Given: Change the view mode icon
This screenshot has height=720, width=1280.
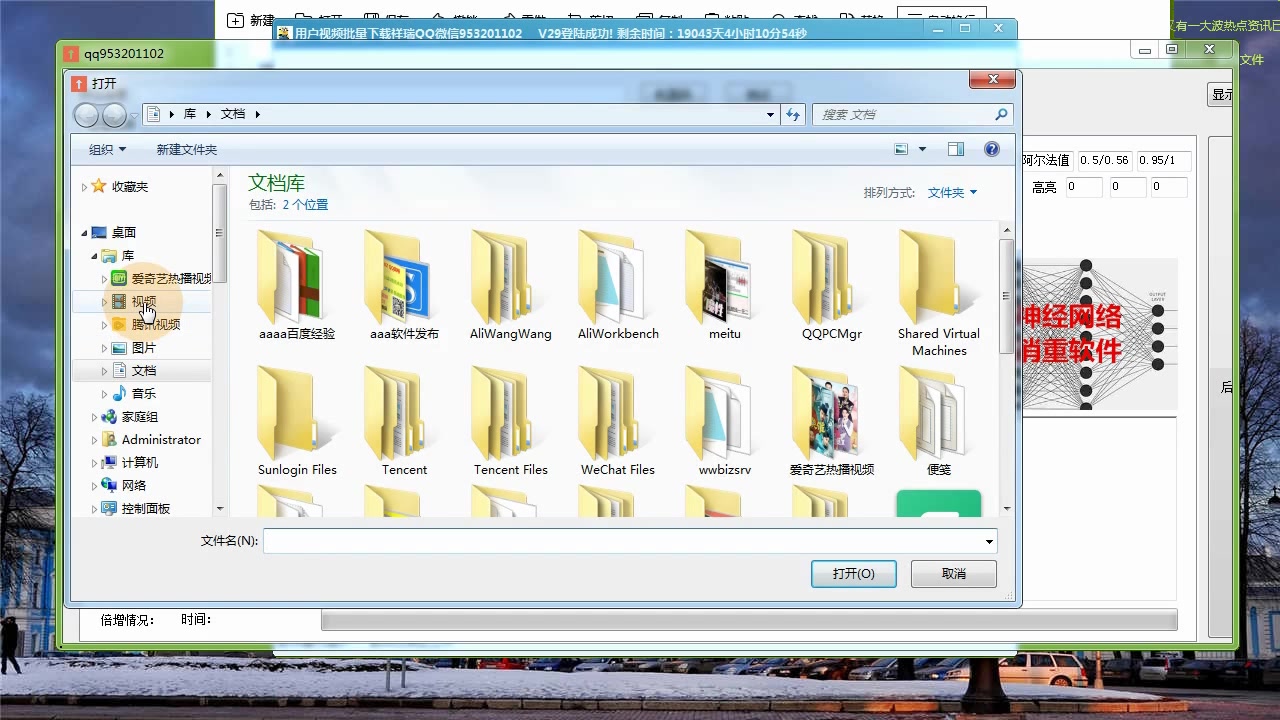Looking at the screenshot, I should pyautogui.click(x=901, y=149).
